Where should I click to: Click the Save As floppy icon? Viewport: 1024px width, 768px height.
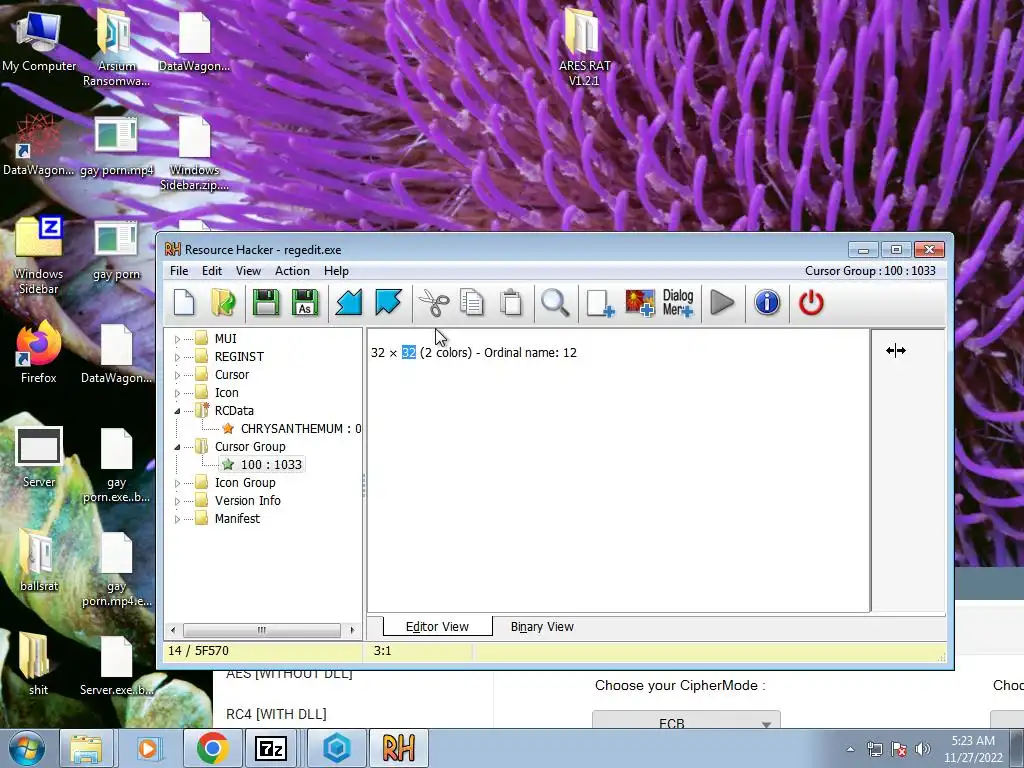(x=305, y=303)
